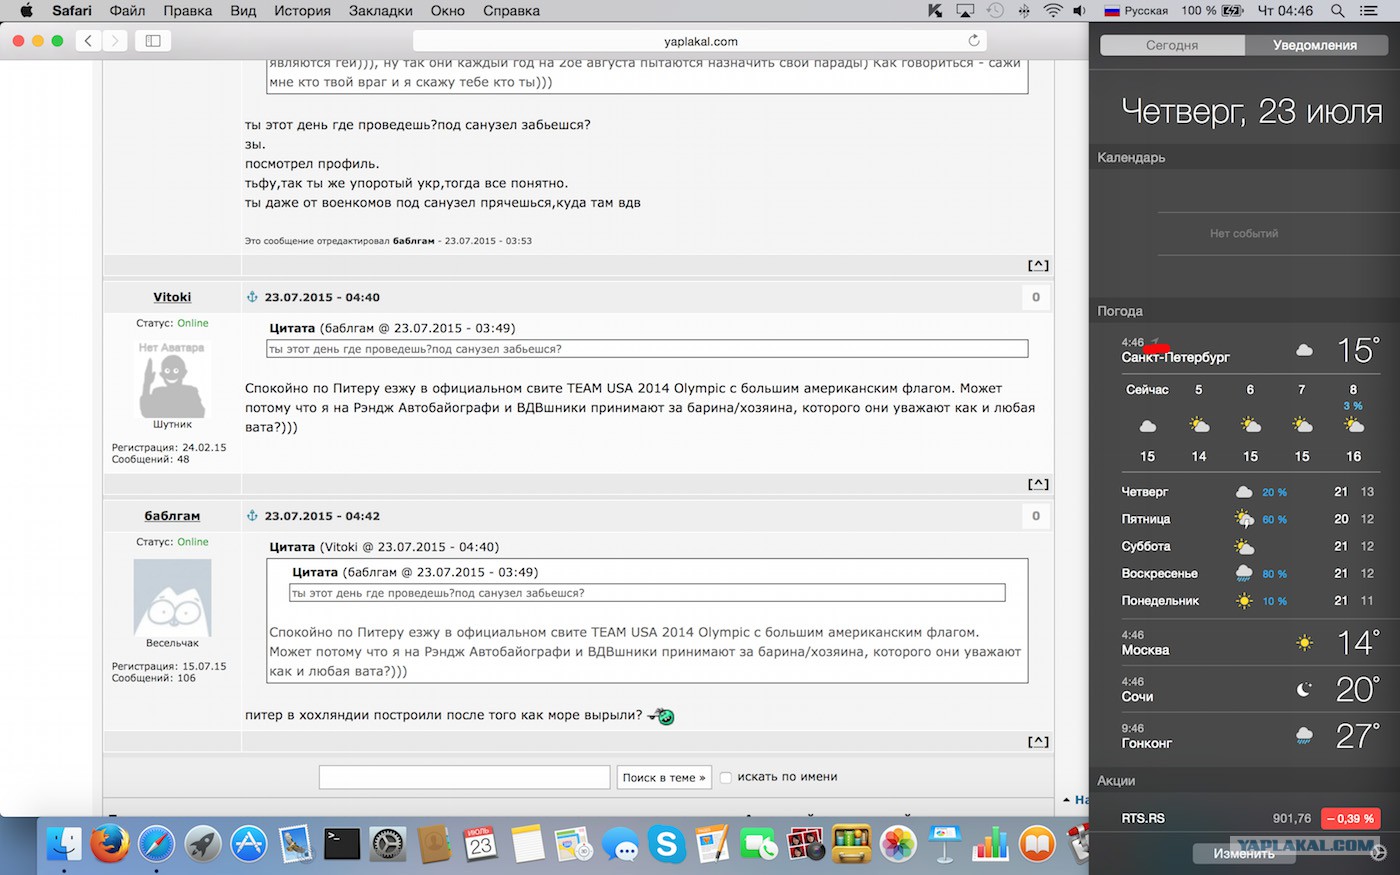The width and height of the screenshot is (1400, 875).
Task: Check the 'искать по имени' checkbox
Action: coord(726,777)
